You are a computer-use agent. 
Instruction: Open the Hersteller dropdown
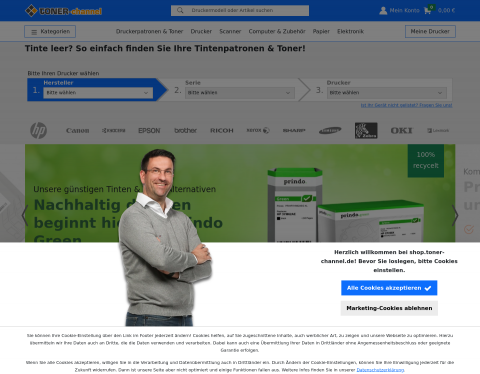pyautogui.click(x=98, y=93)
